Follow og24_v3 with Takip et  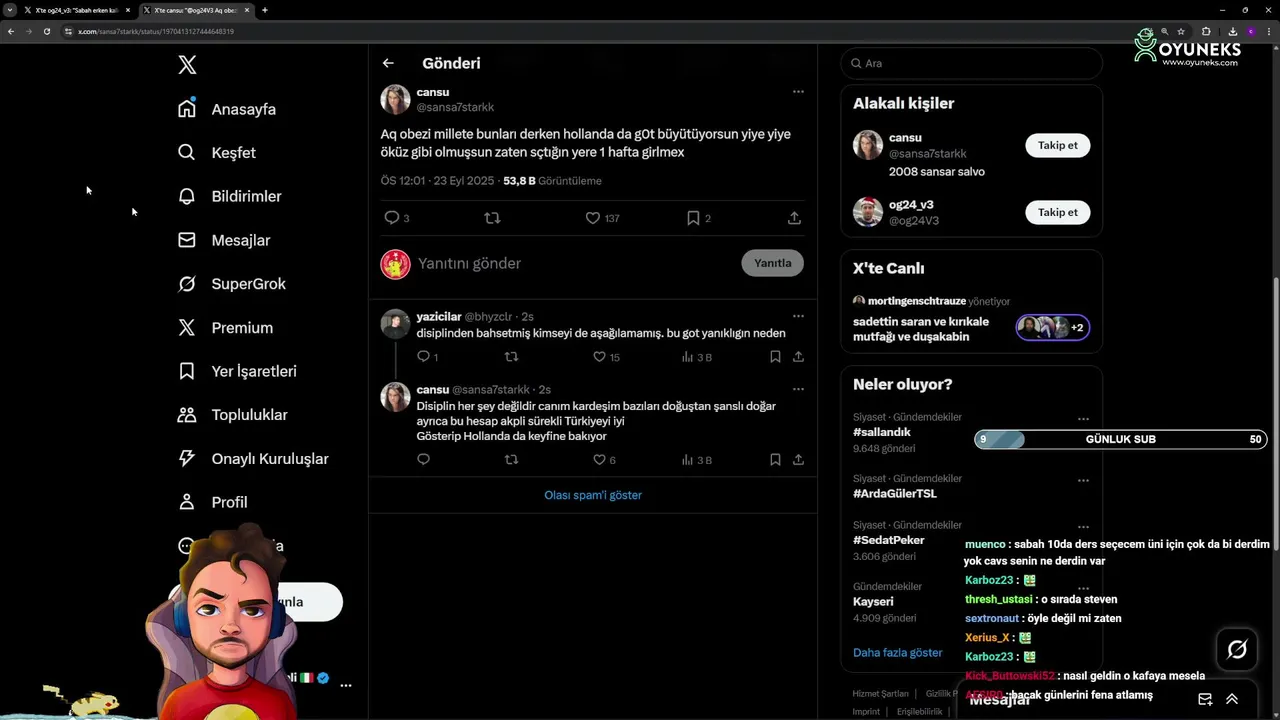[x=1057, y=212]
